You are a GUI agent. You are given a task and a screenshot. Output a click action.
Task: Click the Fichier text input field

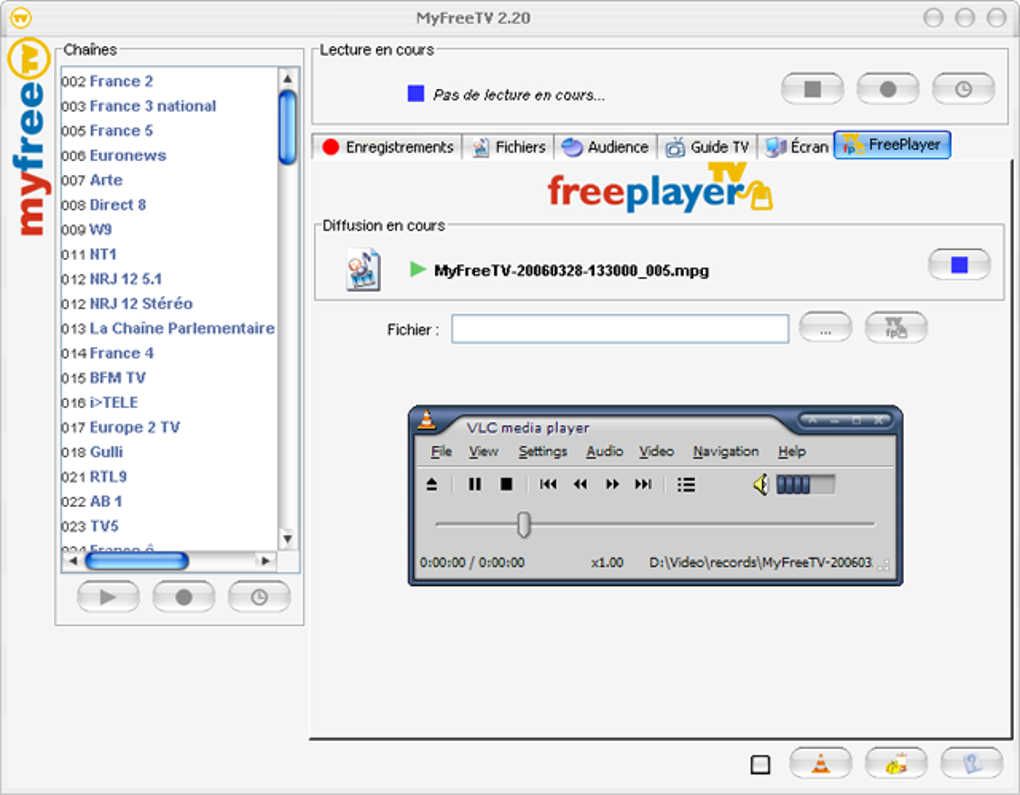(621, 329)
